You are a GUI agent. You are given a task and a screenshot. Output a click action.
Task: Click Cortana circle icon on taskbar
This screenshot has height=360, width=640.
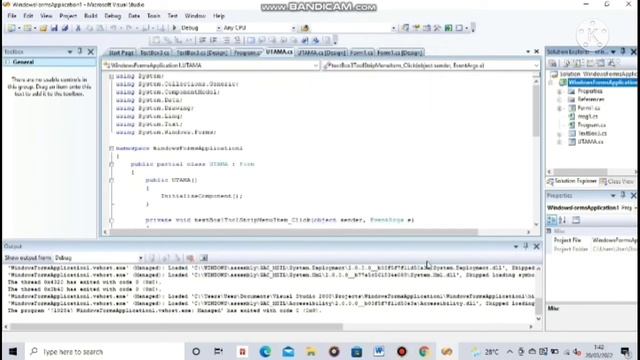coord(196,351)
